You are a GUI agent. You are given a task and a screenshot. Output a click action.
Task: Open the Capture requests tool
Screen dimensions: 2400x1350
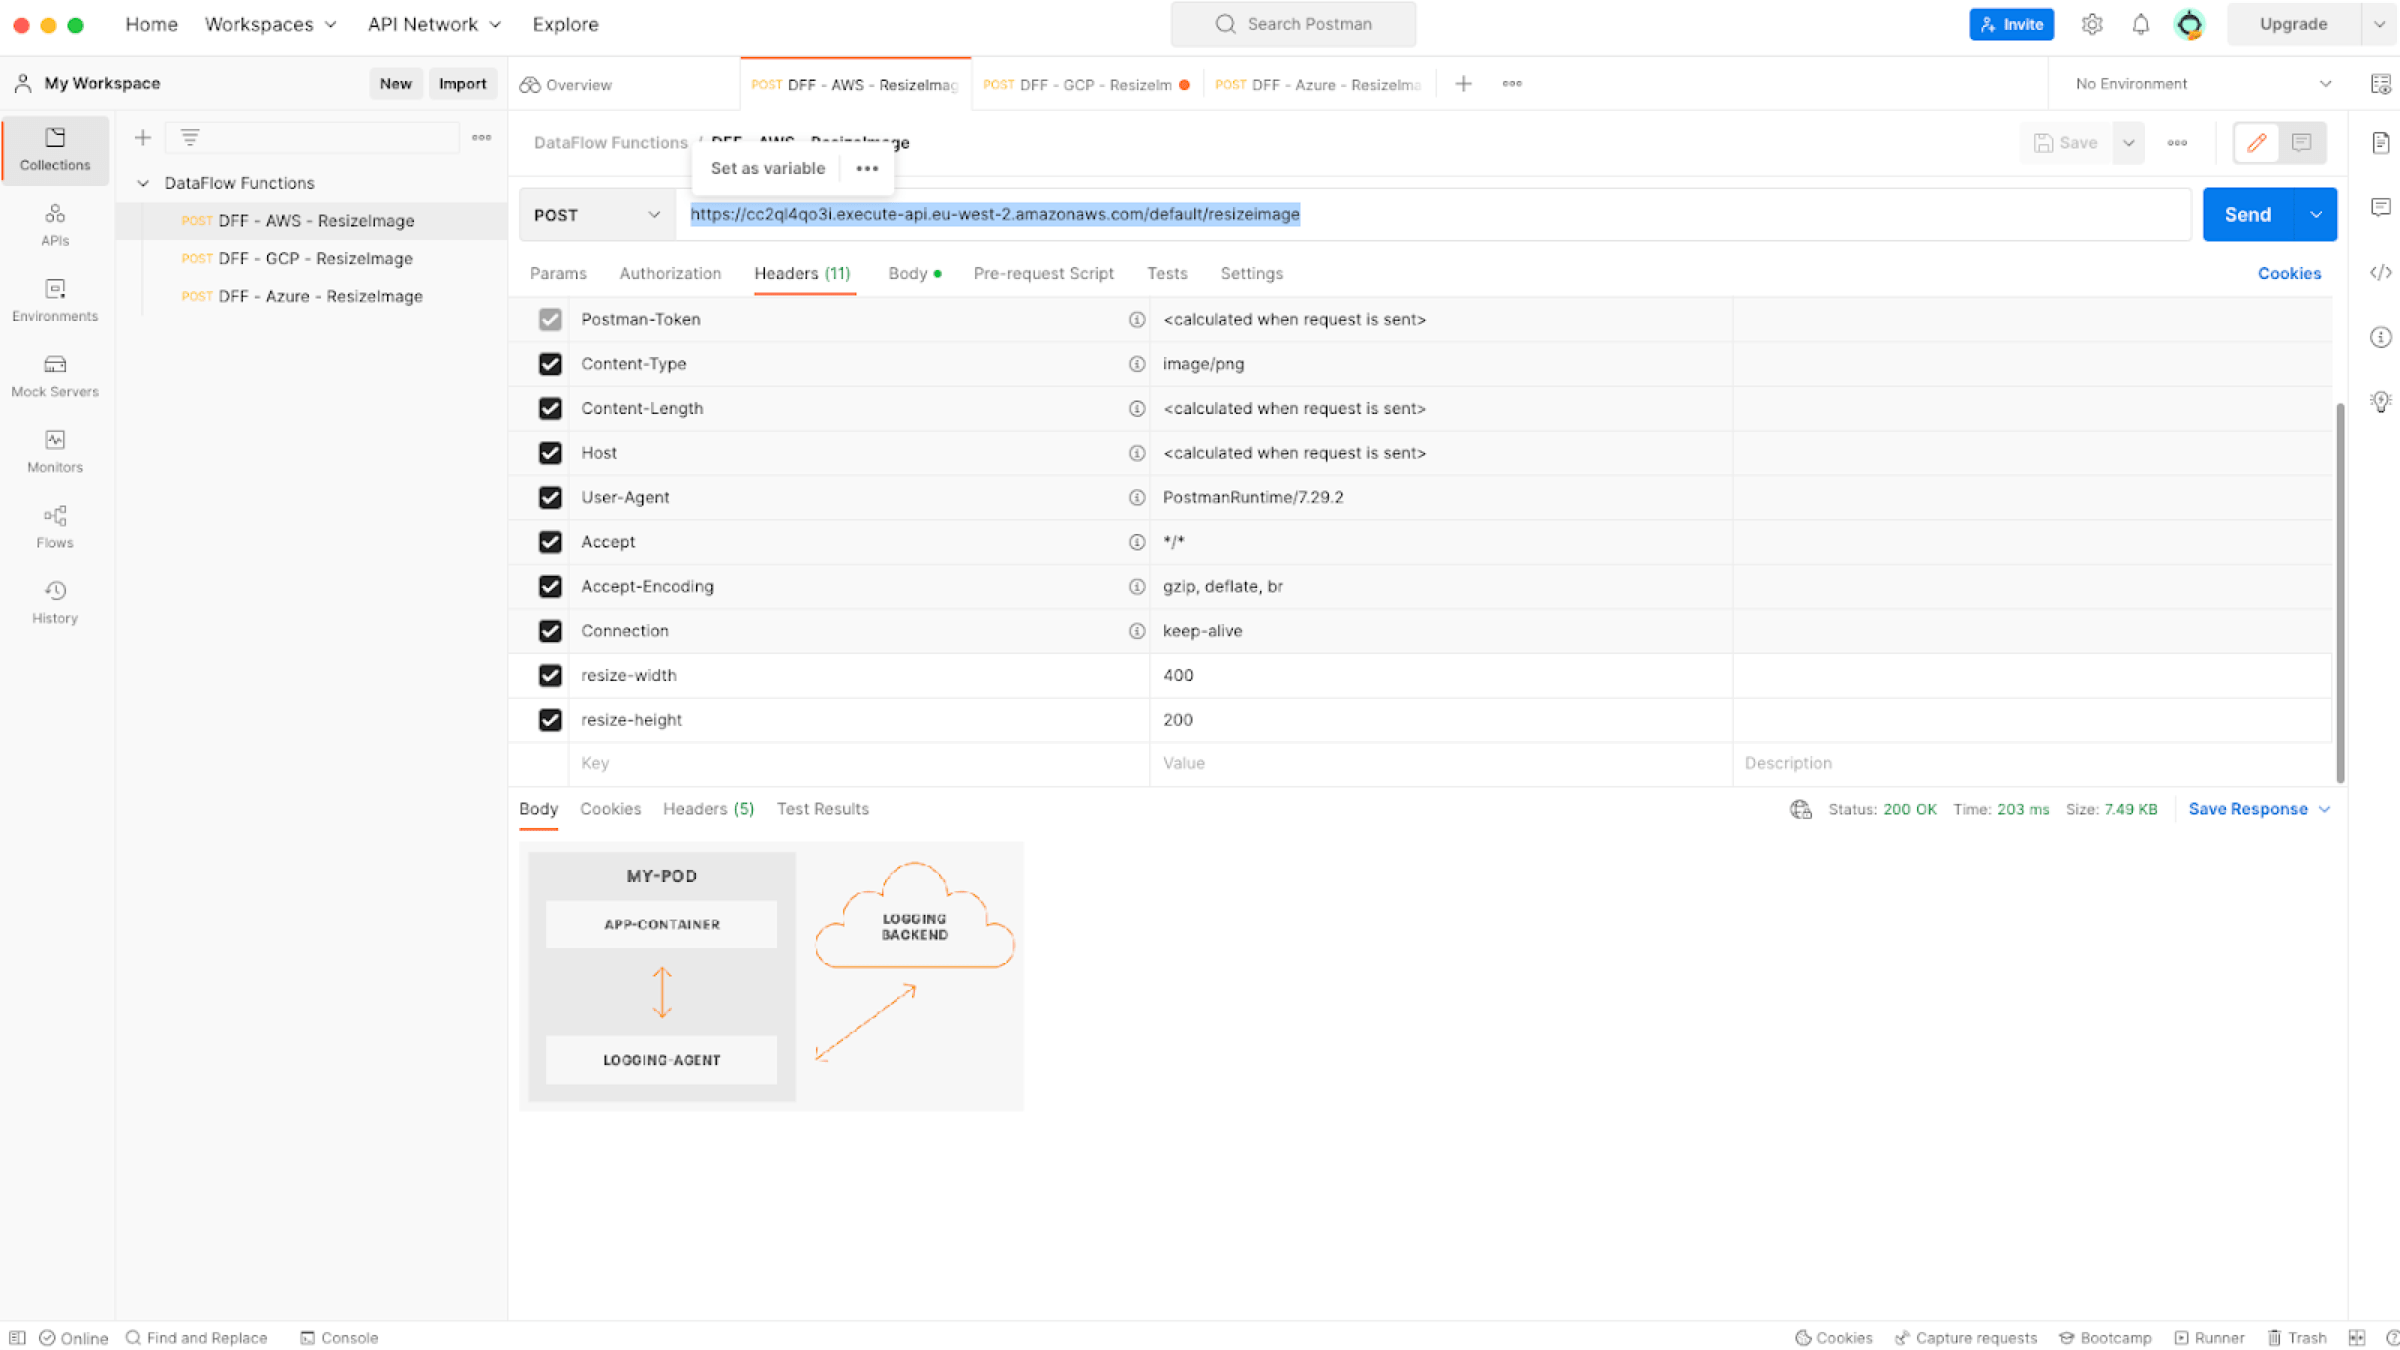(x=1964, y=1337)
